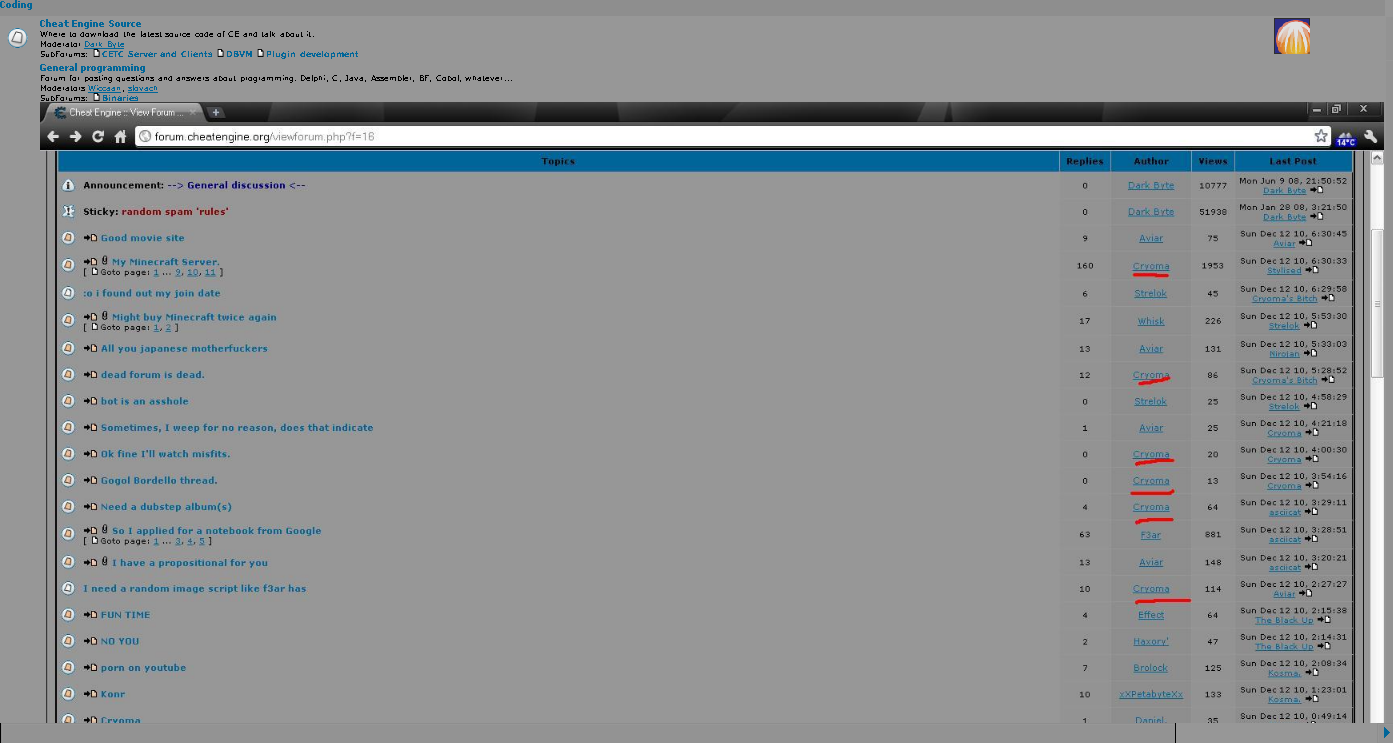Open author Brolock's profile link
This screenshot has width=1393, height=743.
click(x=1151, y=667)
